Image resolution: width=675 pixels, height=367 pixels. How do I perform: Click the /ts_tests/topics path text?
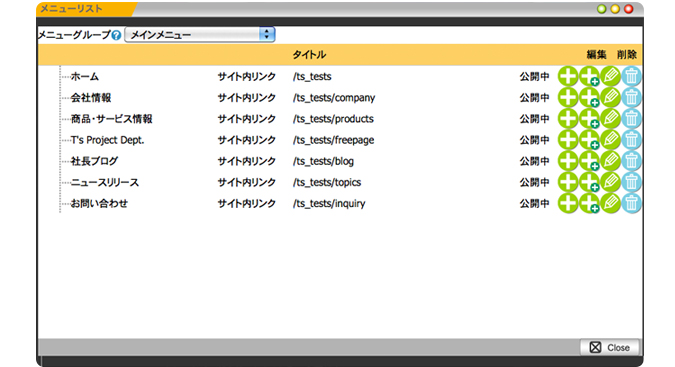coord(327,182)
